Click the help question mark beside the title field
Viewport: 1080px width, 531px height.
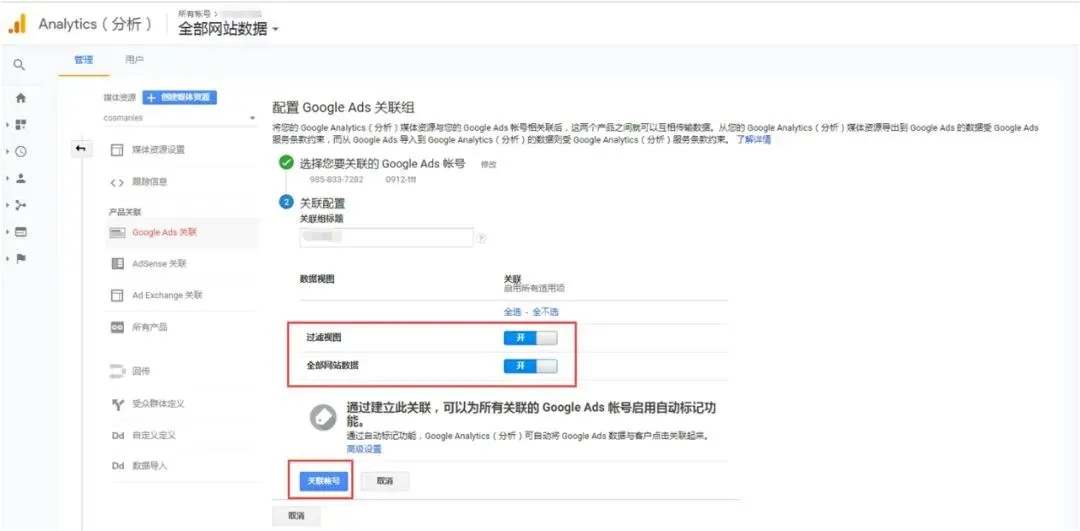pyautogui.click(x=481, y=238)
